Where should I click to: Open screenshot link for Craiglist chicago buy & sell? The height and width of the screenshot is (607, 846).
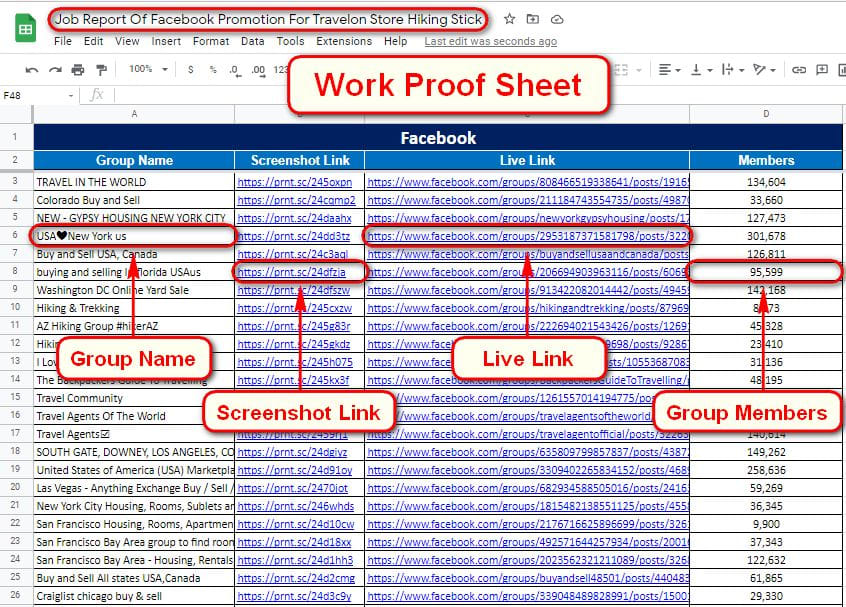point(294,596)
